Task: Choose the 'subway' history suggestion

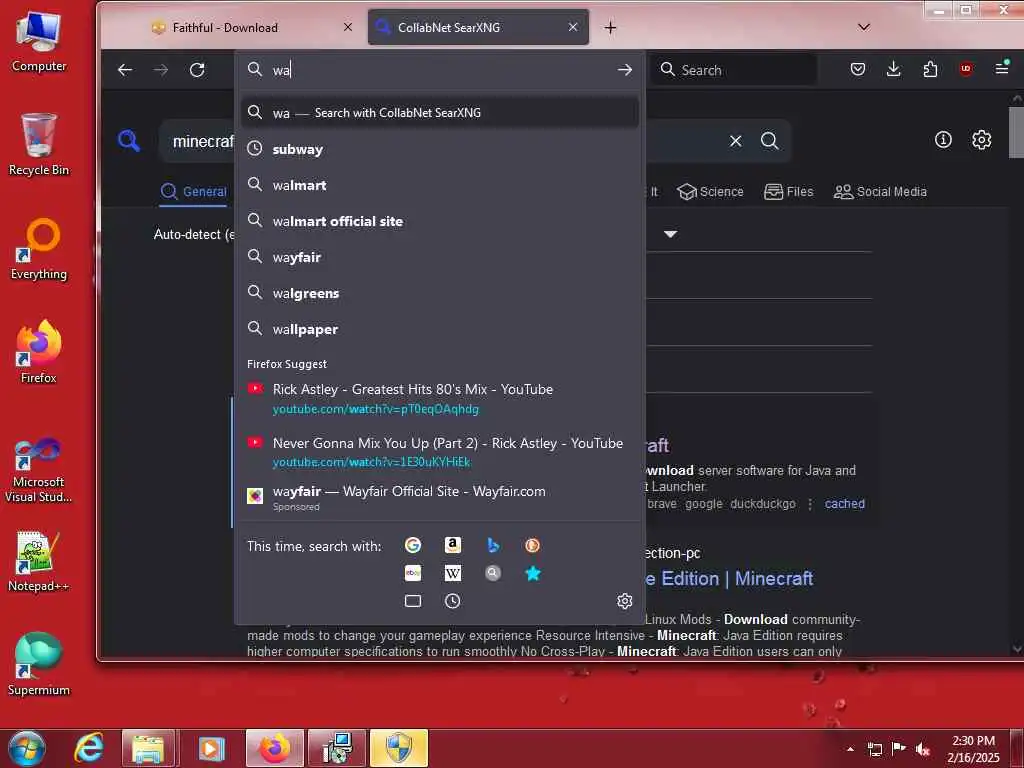Action: tap(440, 149)
